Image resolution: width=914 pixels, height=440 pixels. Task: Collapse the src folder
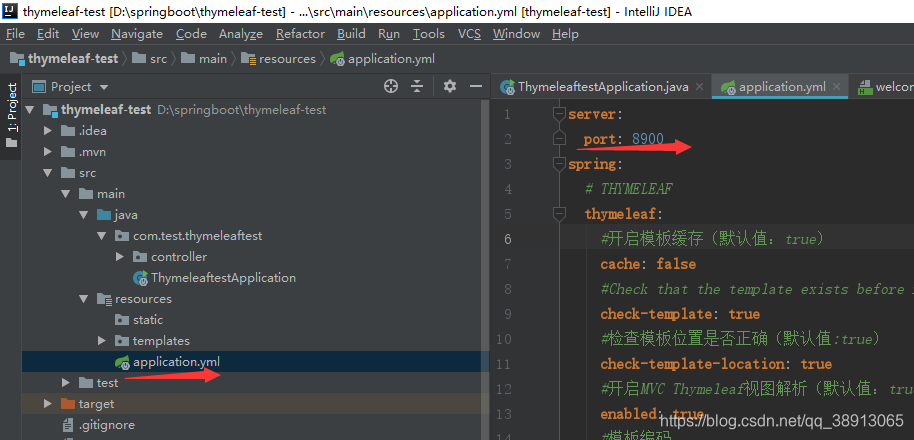48,173
